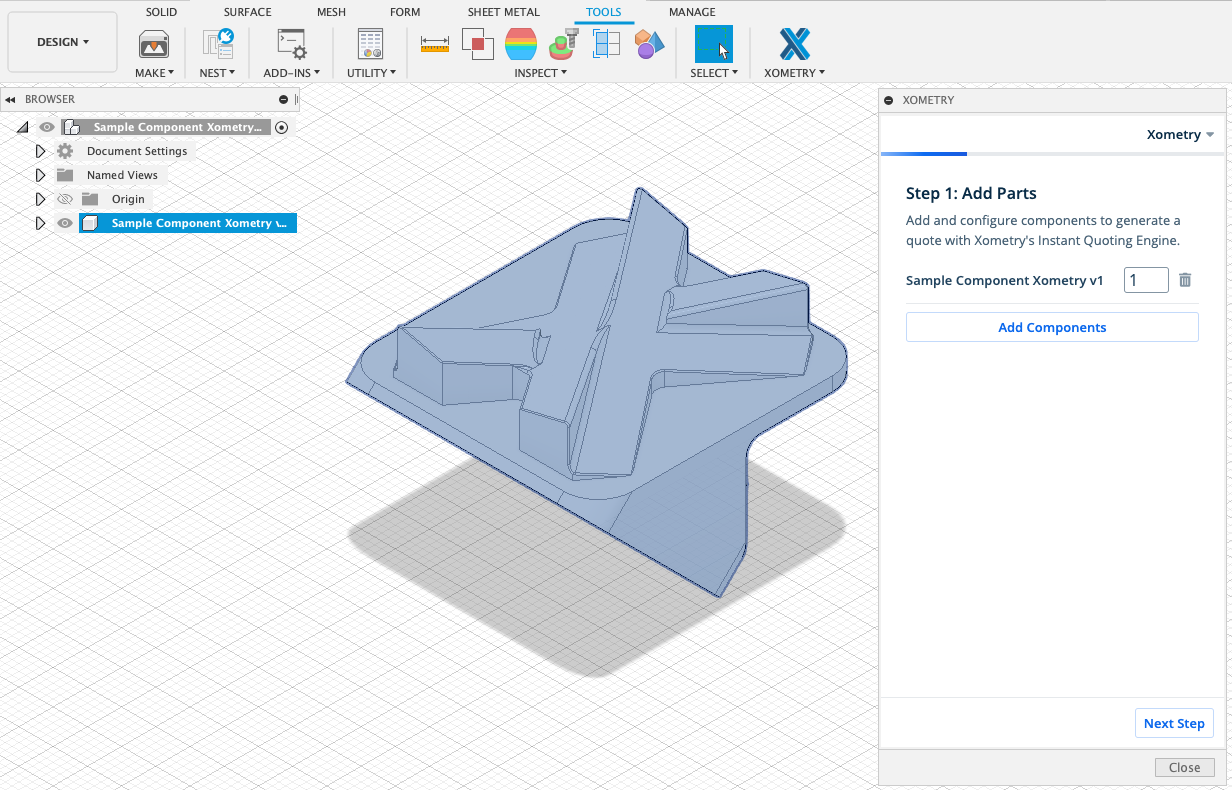This screenshot has width=1232, height=790.
Task: Run the Zebra Analysis rainbow-striped icon
Action: pos(521,45)
